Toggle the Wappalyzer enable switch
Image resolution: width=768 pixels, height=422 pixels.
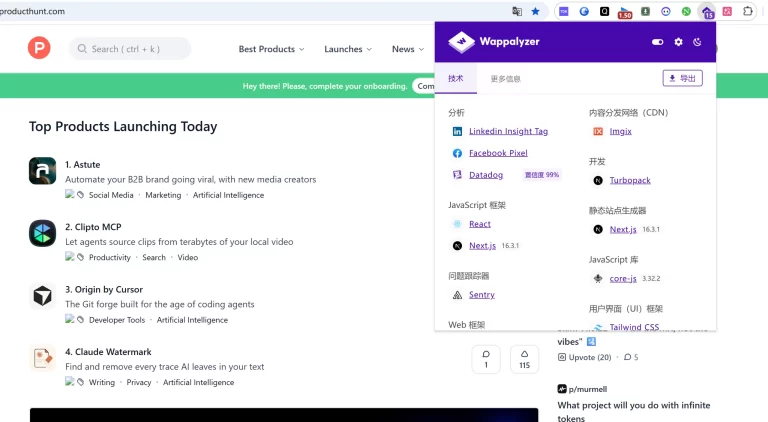(x=658, y=42)
